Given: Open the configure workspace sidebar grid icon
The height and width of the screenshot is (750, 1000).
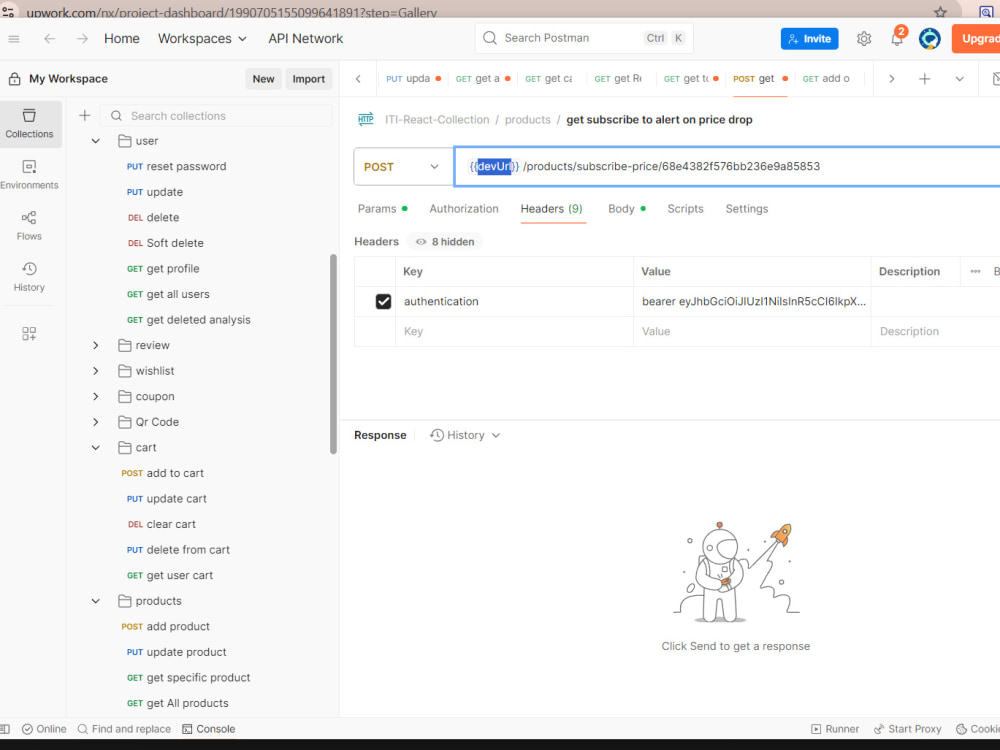Looking at the screenshot, I should pos(29,334).
